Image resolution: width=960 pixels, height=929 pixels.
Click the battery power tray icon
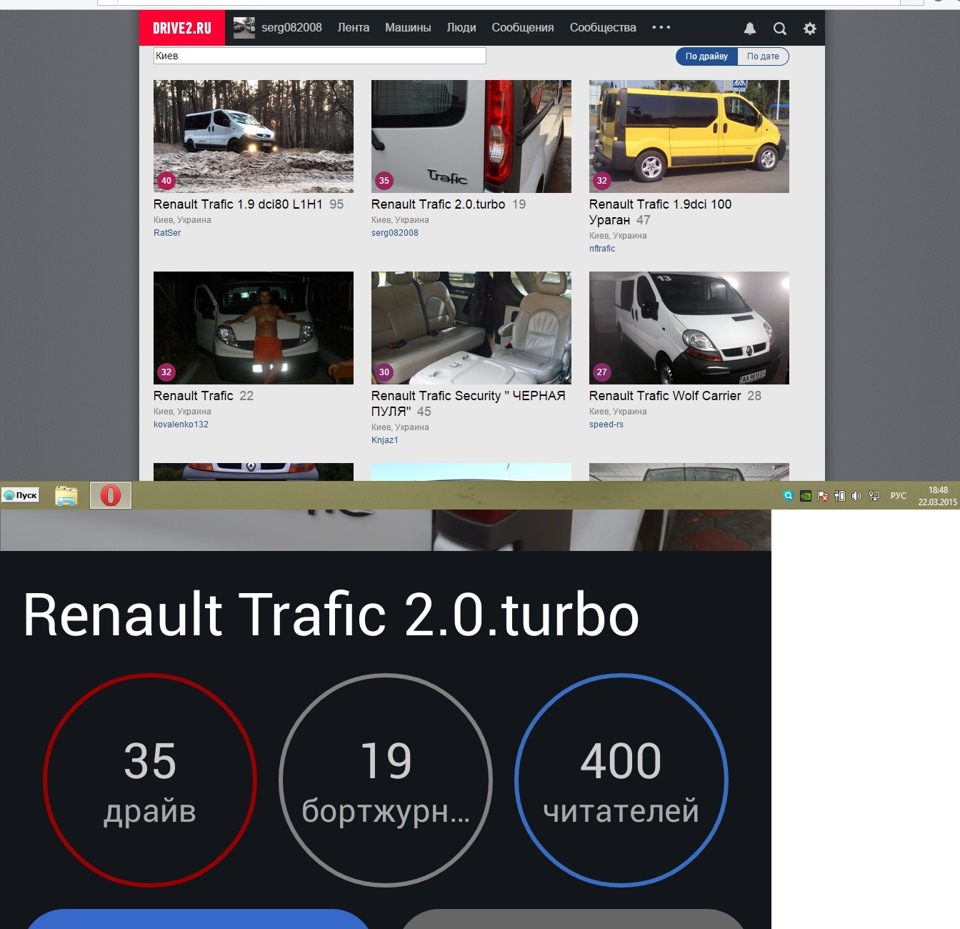(840, 496)
